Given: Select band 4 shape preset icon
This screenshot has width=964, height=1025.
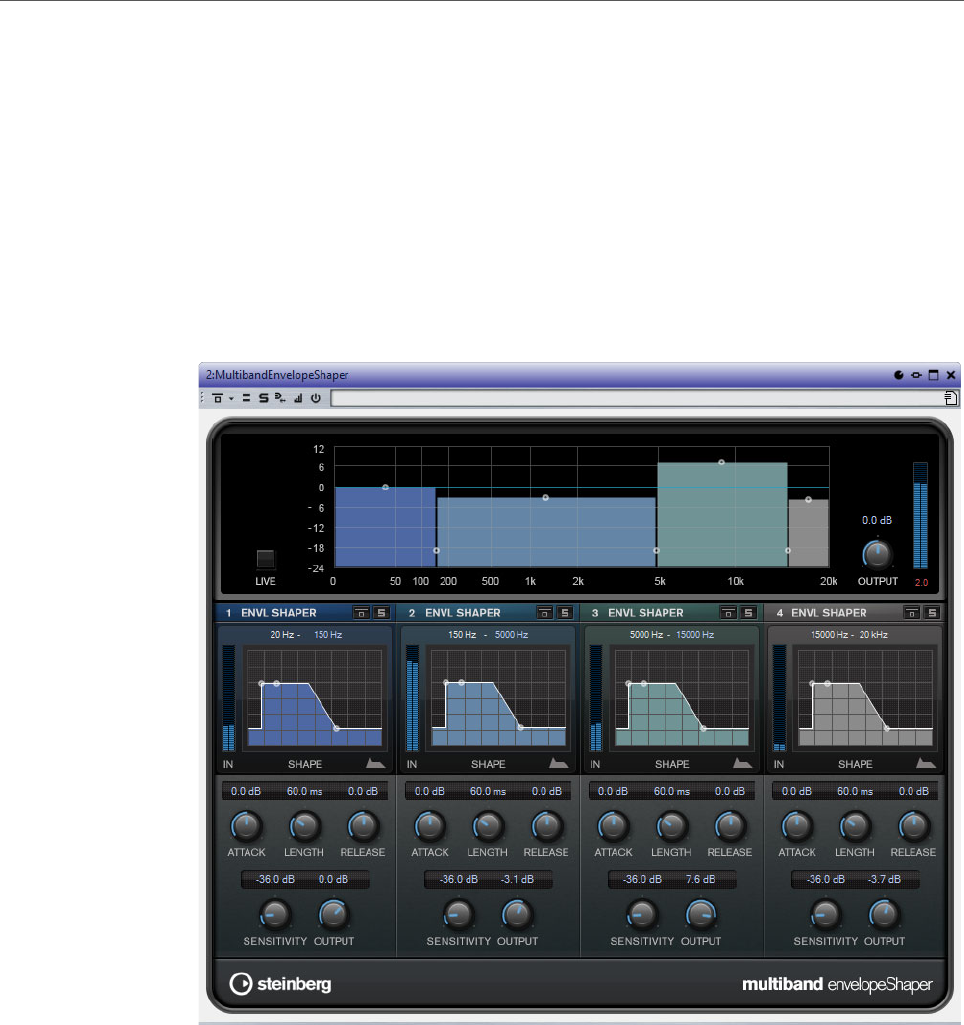Looking at the screenshot, I should pyautogui.click(x=926, y=763).
